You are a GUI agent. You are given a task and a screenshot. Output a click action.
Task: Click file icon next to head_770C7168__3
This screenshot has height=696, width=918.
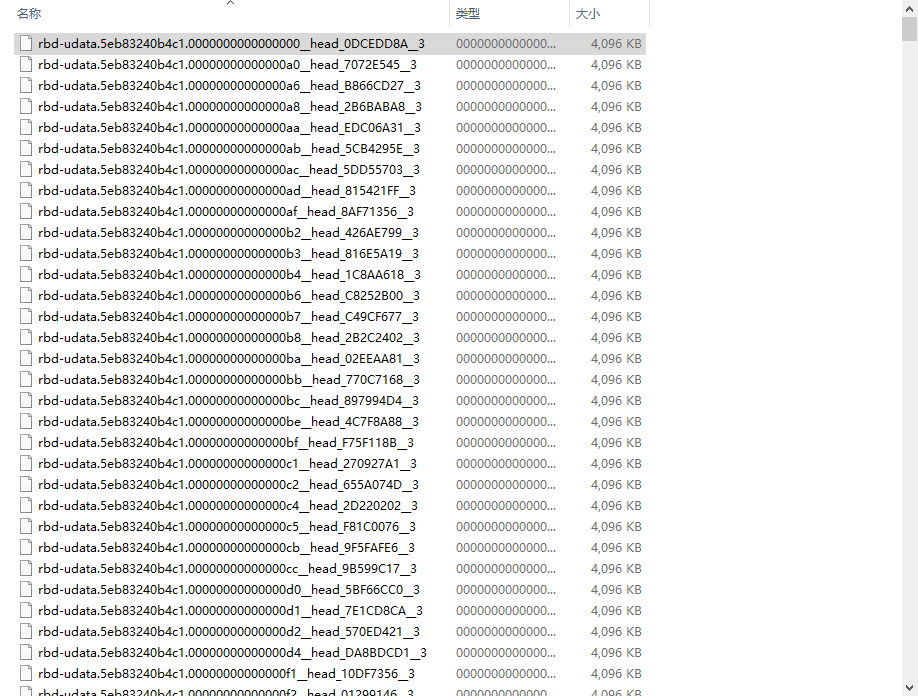click(x=27, y=380)
